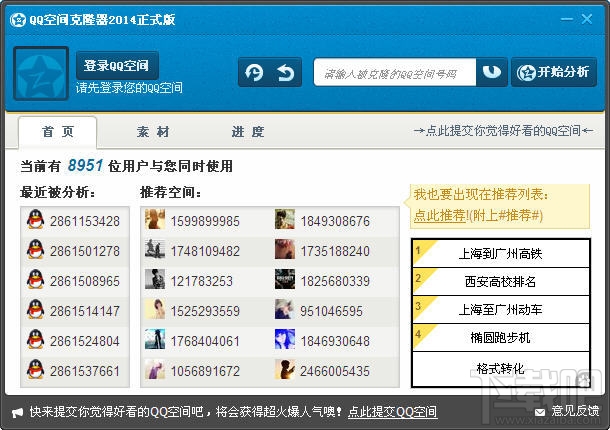Viewport: 610px width, 430px height.
Task: Click the 登录QQ空间 login button
Action: 117,65
